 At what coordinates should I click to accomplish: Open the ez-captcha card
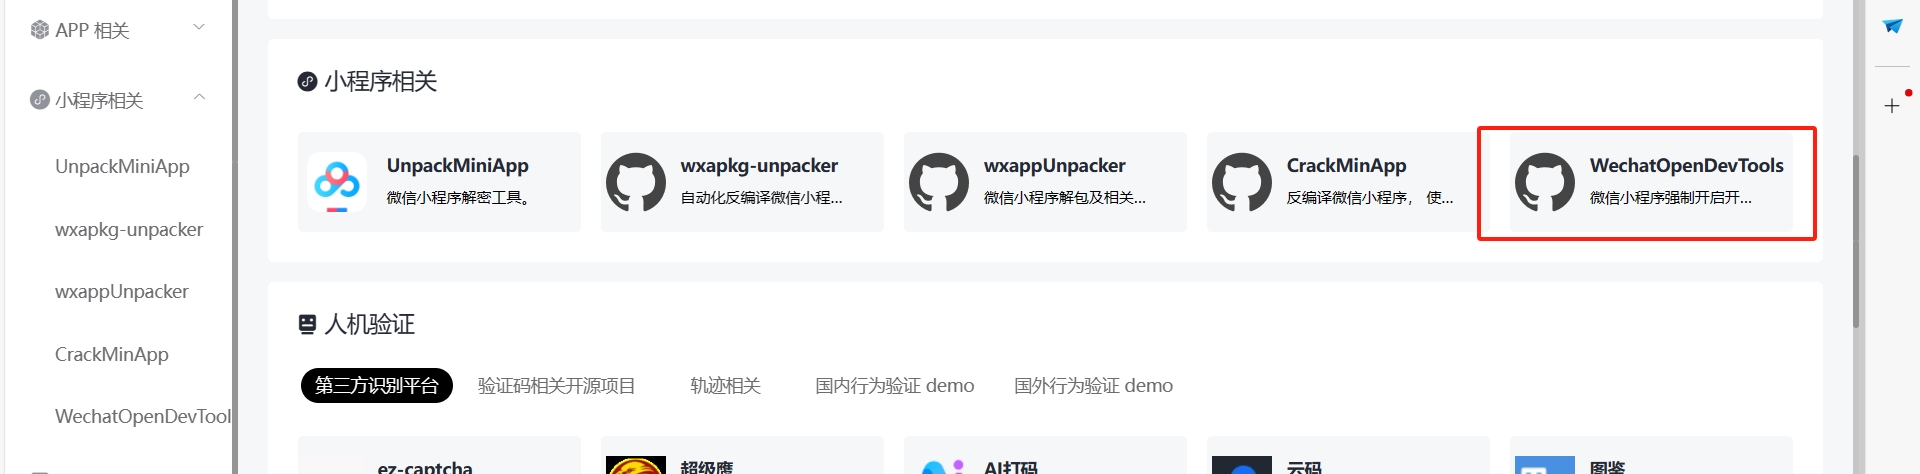[439, 455]
